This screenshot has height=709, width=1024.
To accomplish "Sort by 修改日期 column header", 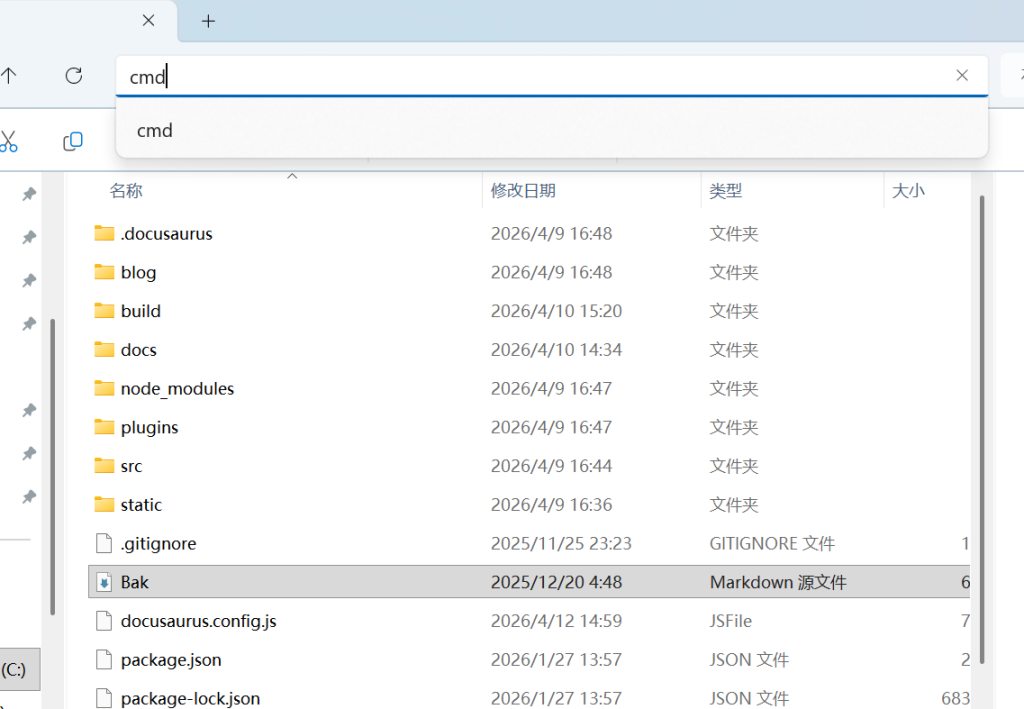I will [x=523, y=191].
